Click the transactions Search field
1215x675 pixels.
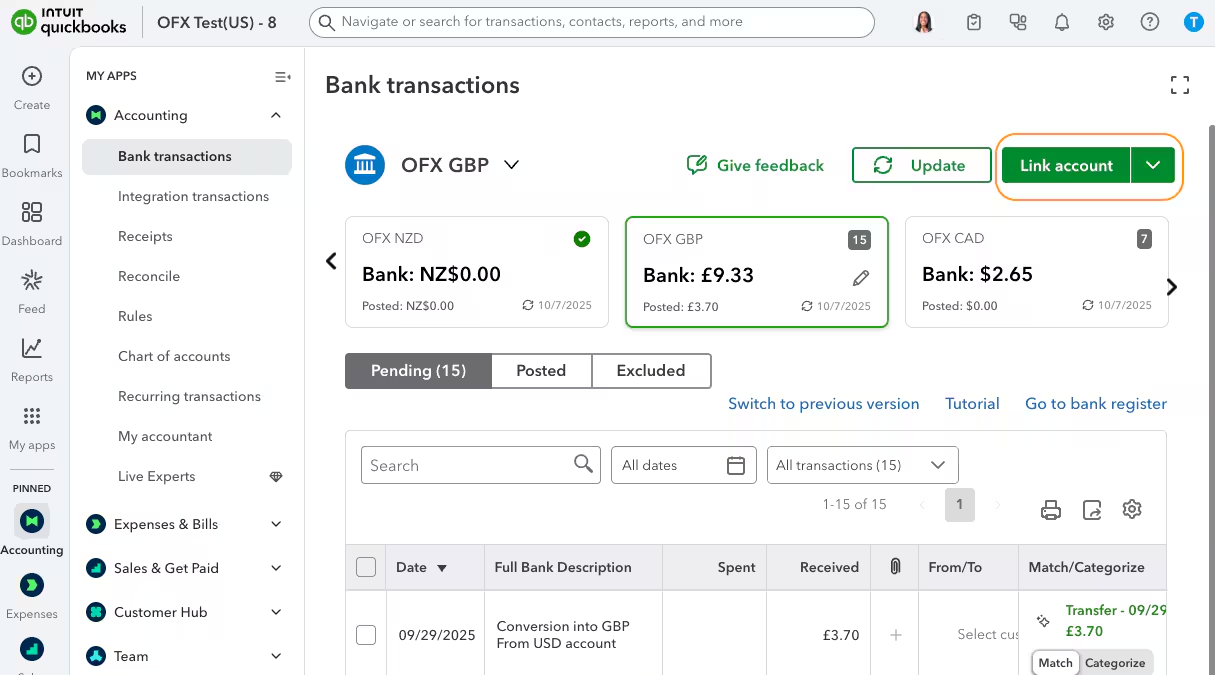tap(468, 465)
